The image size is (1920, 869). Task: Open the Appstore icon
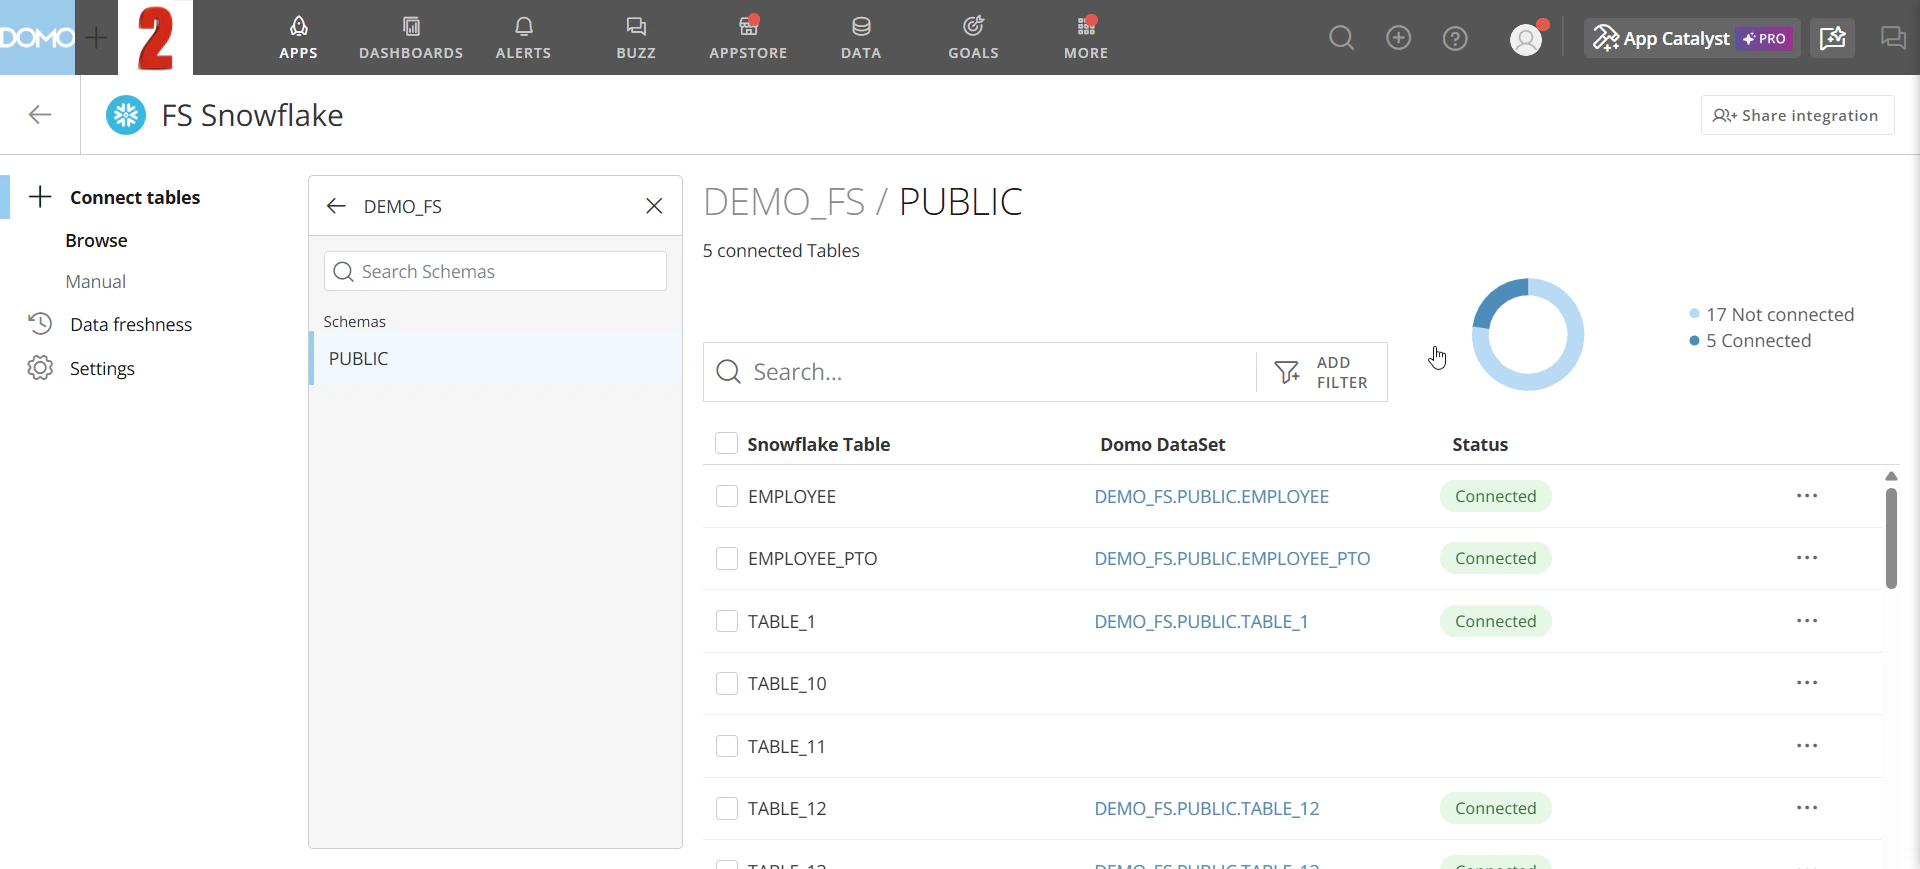coord(749,26)
